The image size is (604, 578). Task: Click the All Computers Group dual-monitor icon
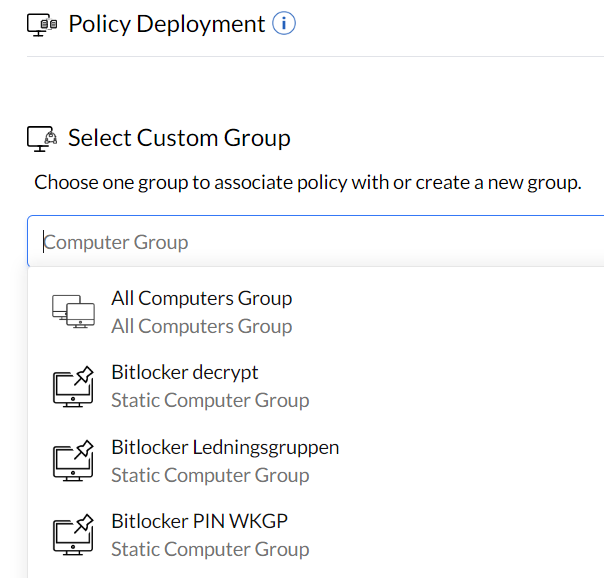(73, 312)
